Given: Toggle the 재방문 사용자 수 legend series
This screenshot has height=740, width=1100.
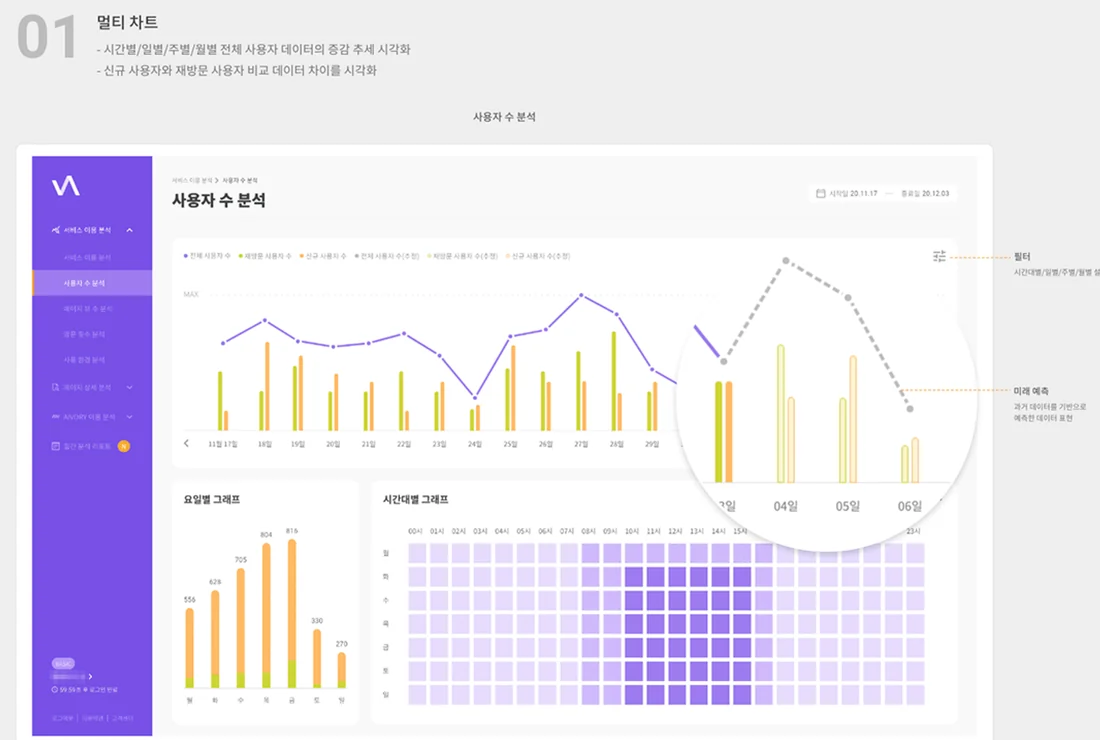Looking at the screenshot, I should 265,256.
